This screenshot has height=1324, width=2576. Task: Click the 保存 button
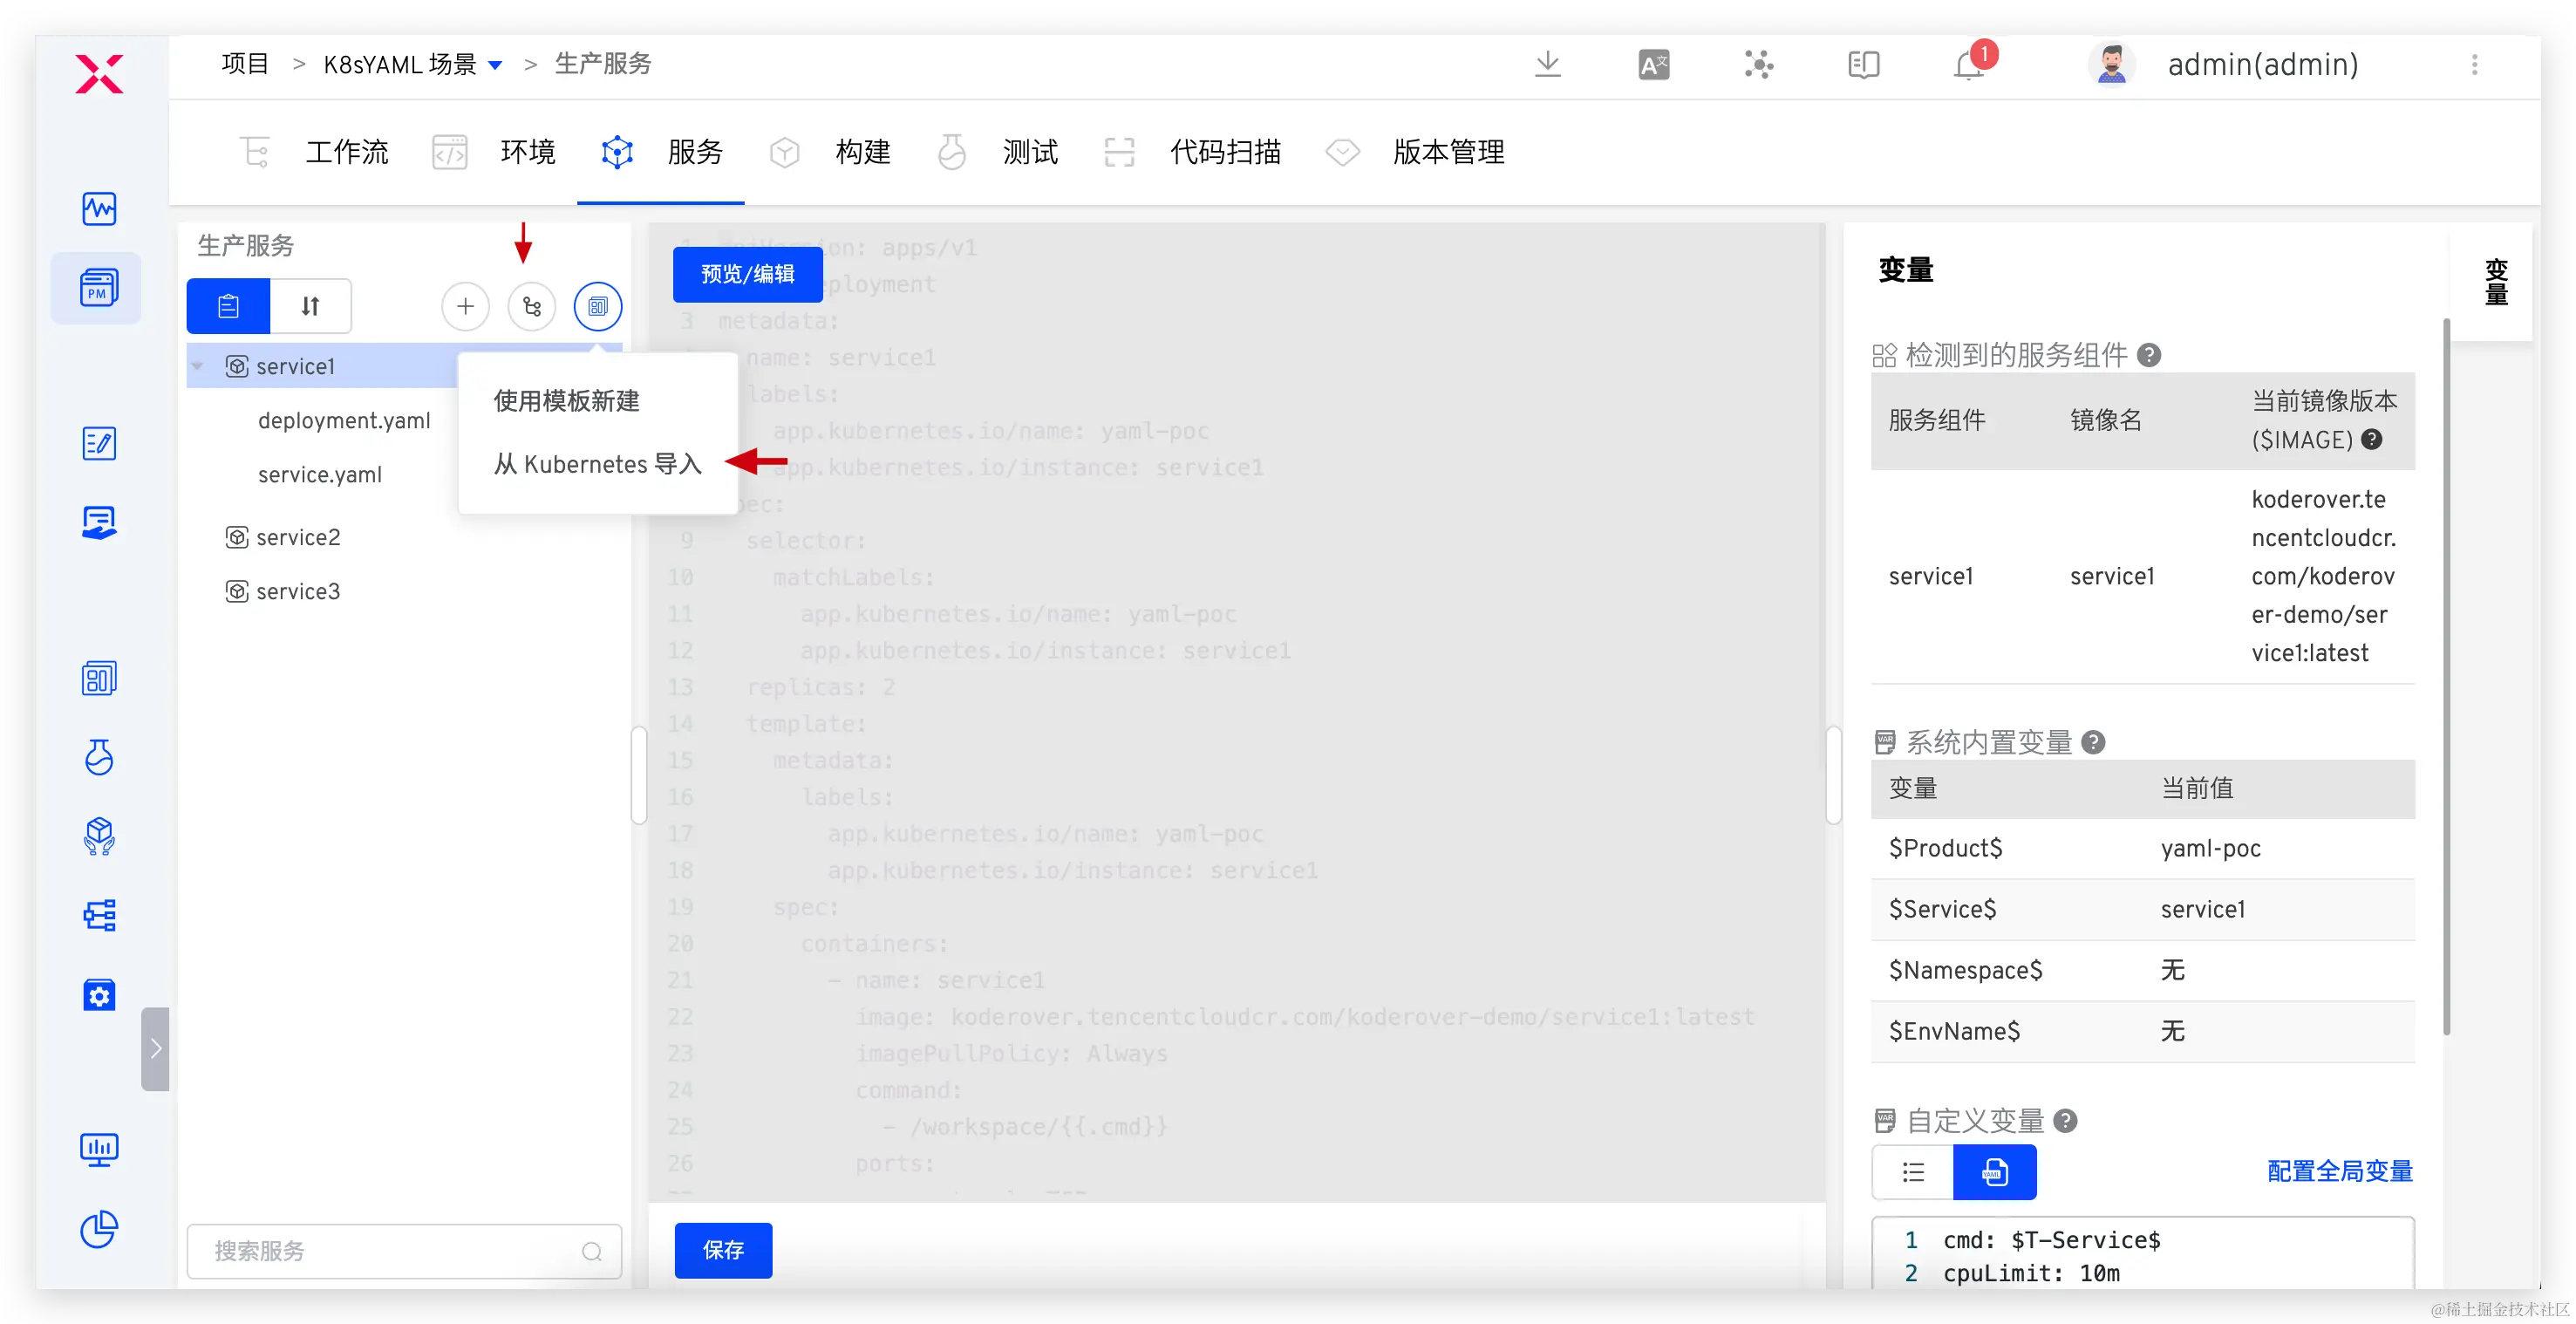point(723,1250)
